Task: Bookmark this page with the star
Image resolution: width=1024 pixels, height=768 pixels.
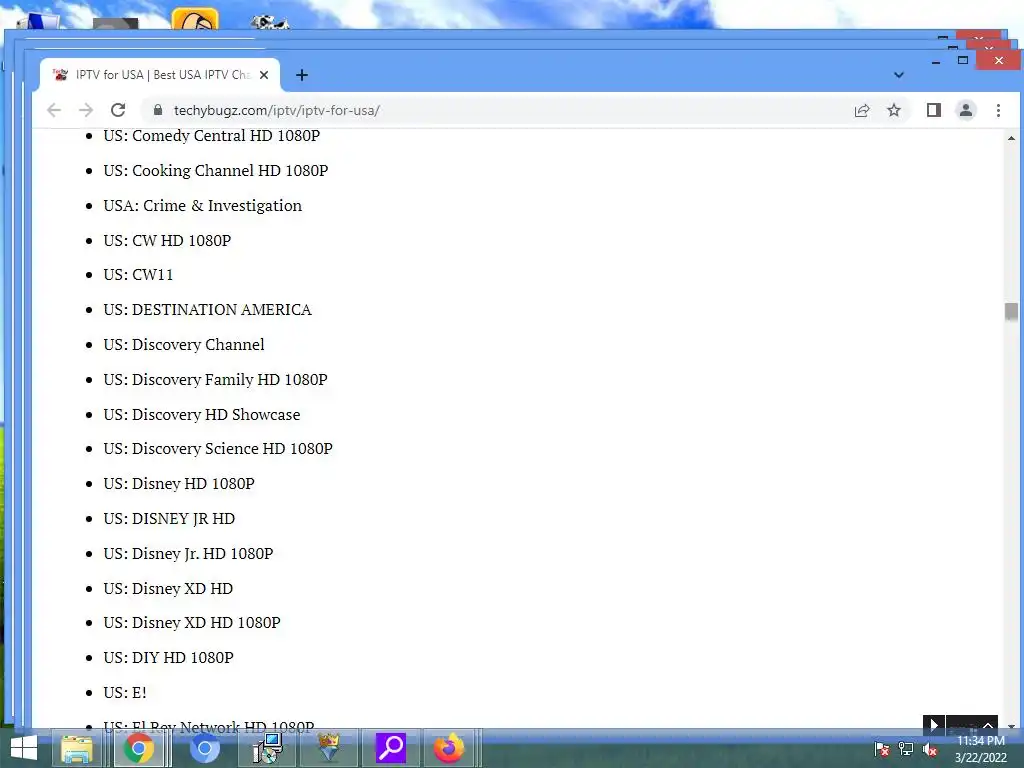Action: pos(894,110)
